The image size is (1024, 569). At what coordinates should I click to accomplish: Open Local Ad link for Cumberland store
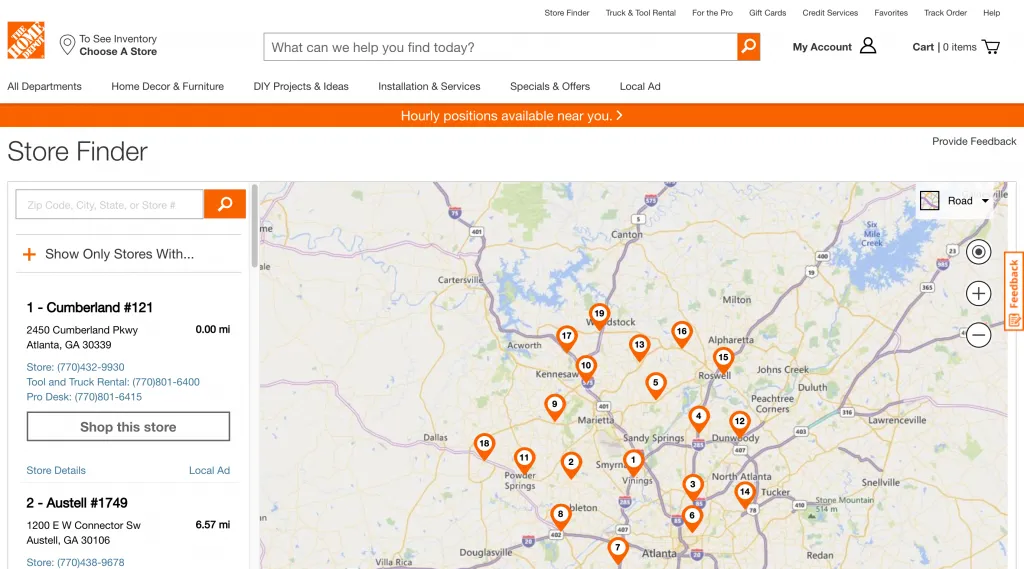(209, 470)
